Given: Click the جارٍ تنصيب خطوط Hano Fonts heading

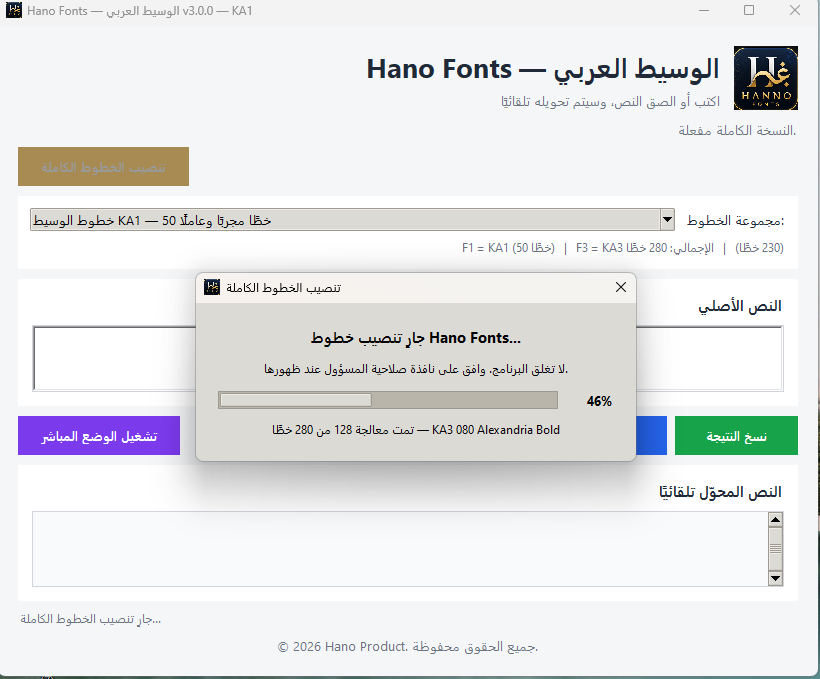Looking at the screenshot, I should (x=416, y=338).
